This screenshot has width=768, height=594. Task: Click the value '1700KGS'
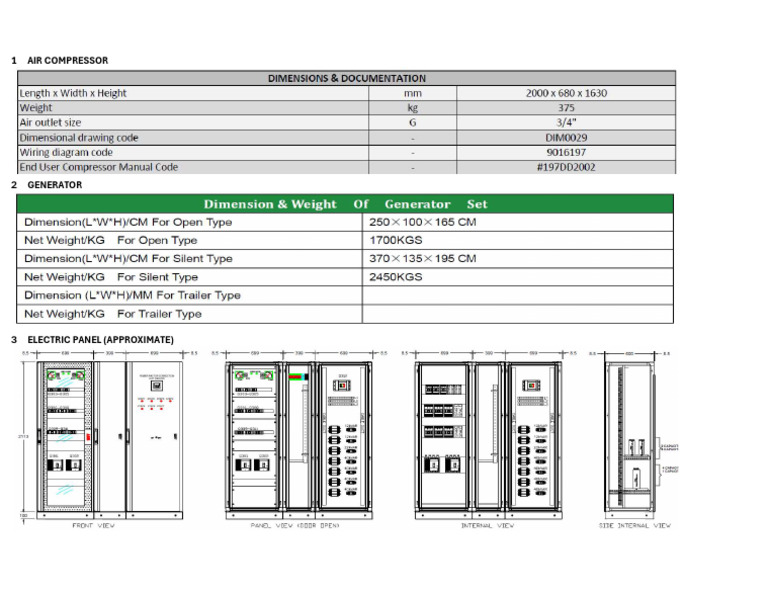[x=396, y=240]
